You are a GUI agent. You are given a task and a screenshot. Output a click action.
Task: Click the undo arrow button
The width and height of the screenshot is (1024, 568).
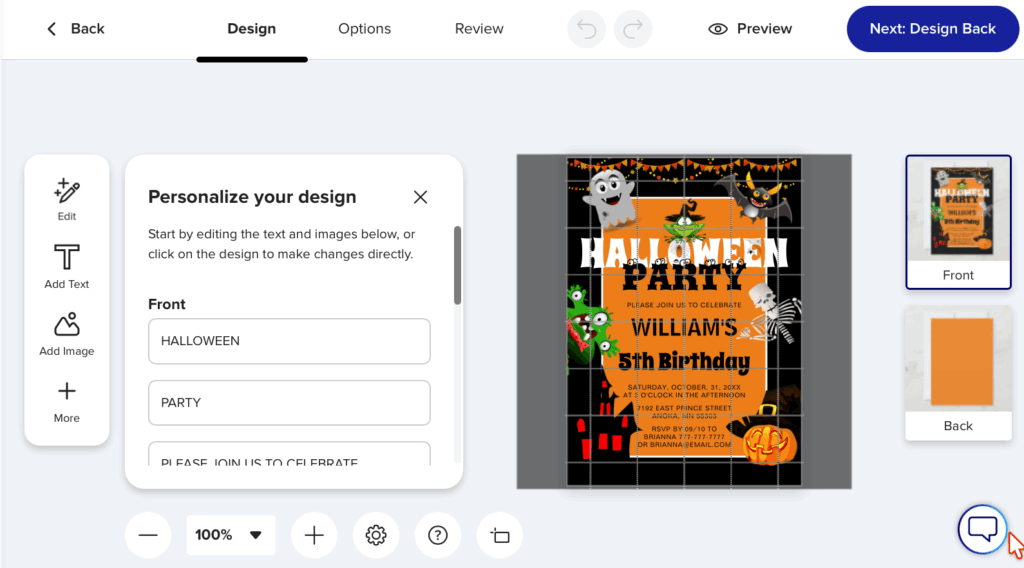587,29
